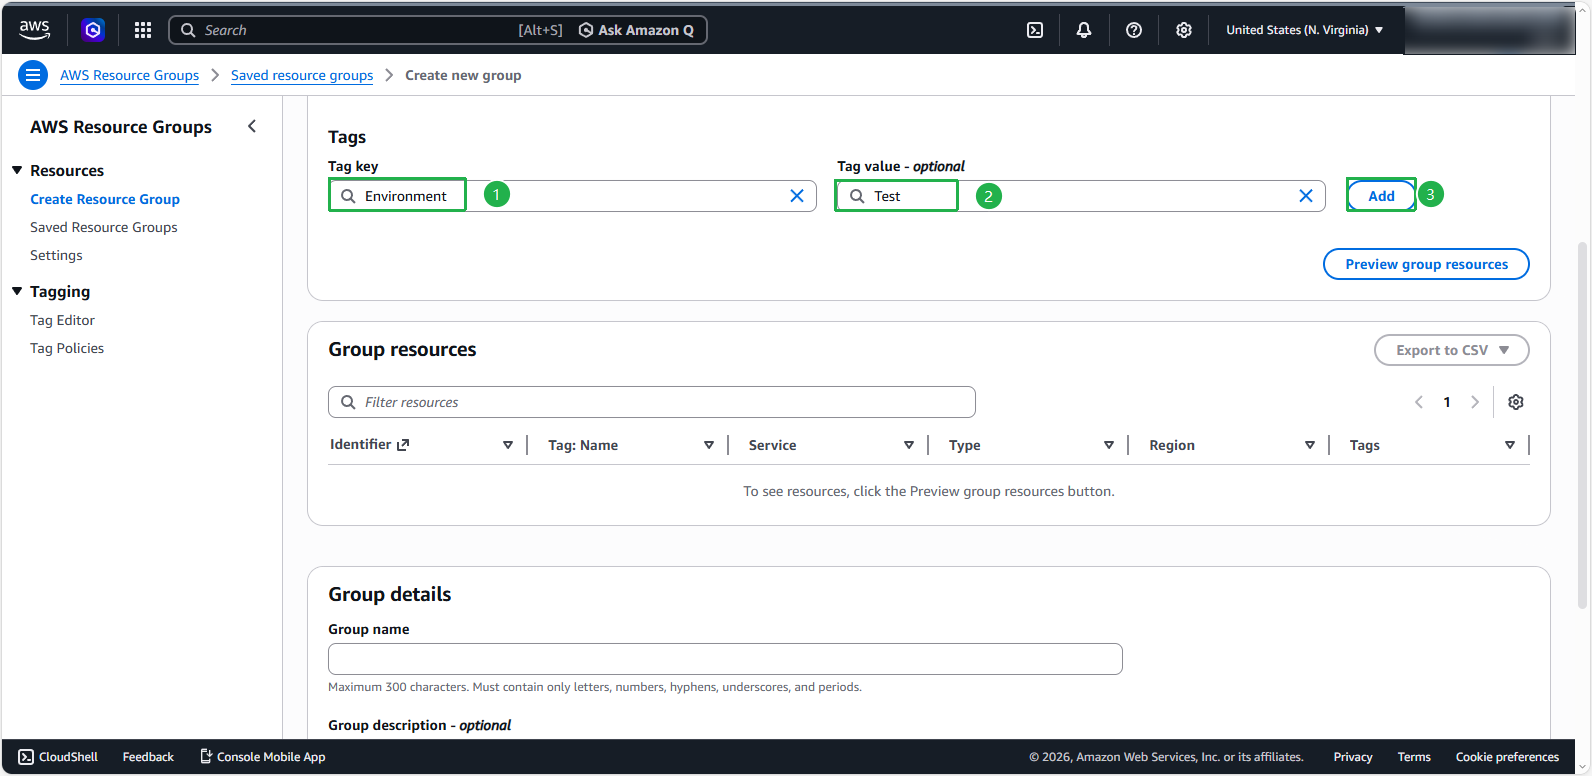Open the region selector United States (N. Virginia)

click(1305, 30)
